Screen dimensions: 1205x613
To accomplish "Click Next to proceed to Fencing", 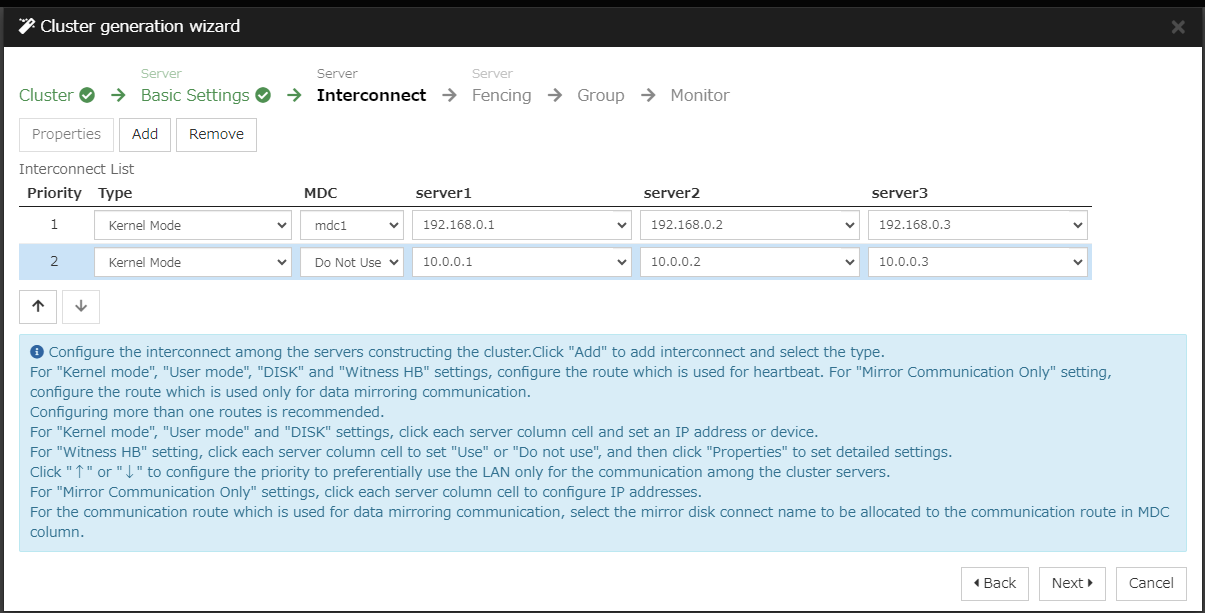I will pyautogui.click(x=1072, y=584).
